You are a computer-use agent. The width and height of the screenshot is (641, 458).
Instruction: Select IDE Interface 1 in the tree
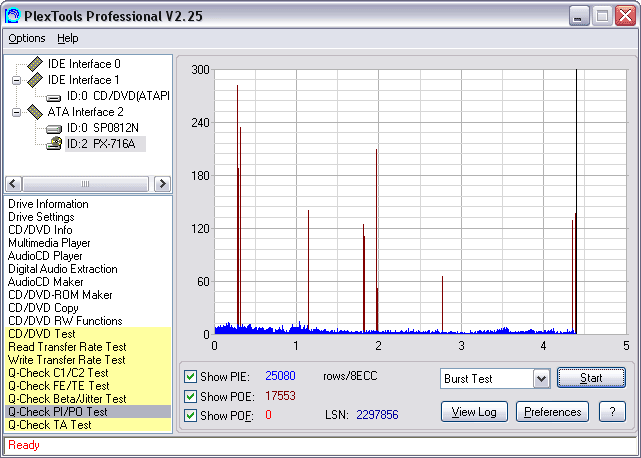click(83, 80)
